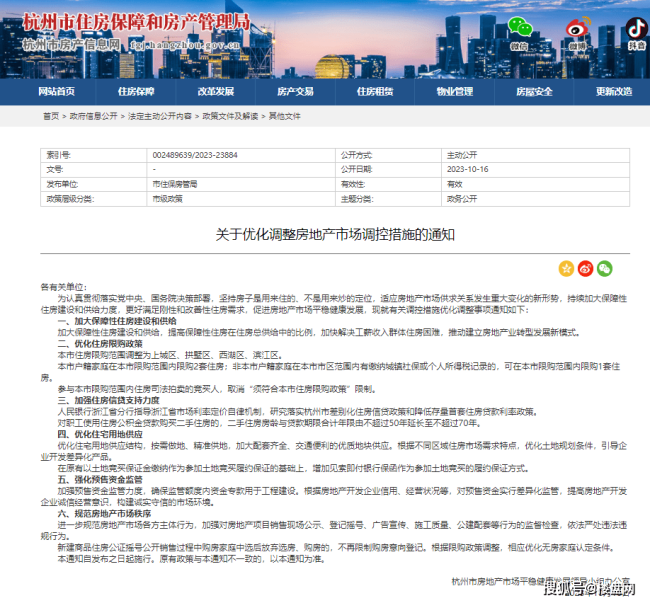
Task: Go to 网站首页 in navigation bar
Action: pos(56,92)
